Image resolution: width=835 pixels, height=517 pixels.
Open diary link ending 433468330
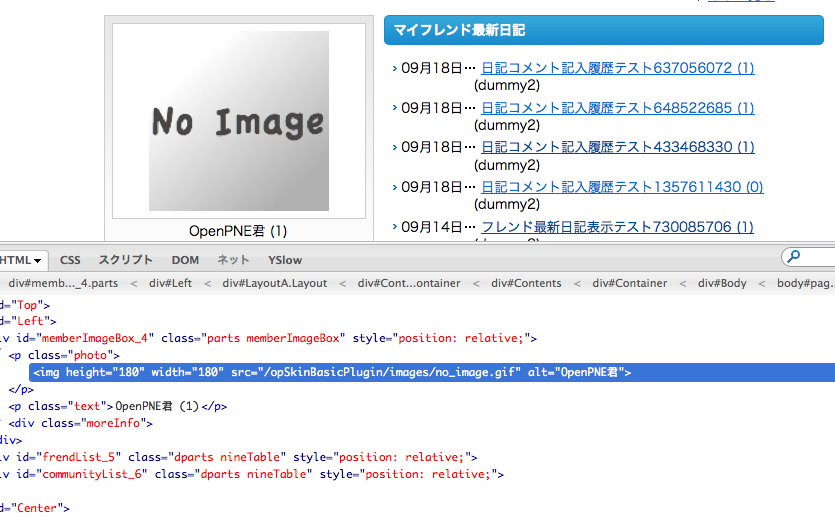pos(617,147)
